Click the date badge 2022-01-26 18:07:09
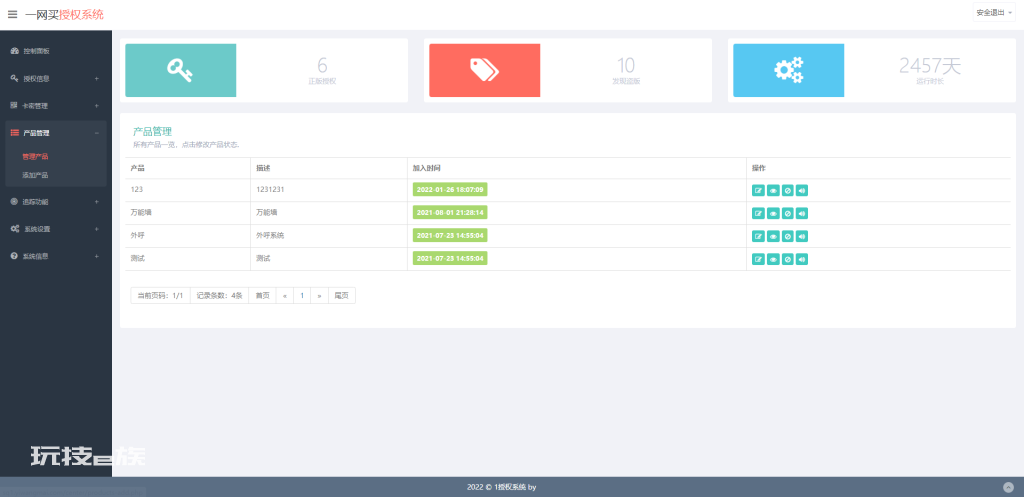This screenshot has height=497, width=1024. pyautogui.click(x=450, y=189)
